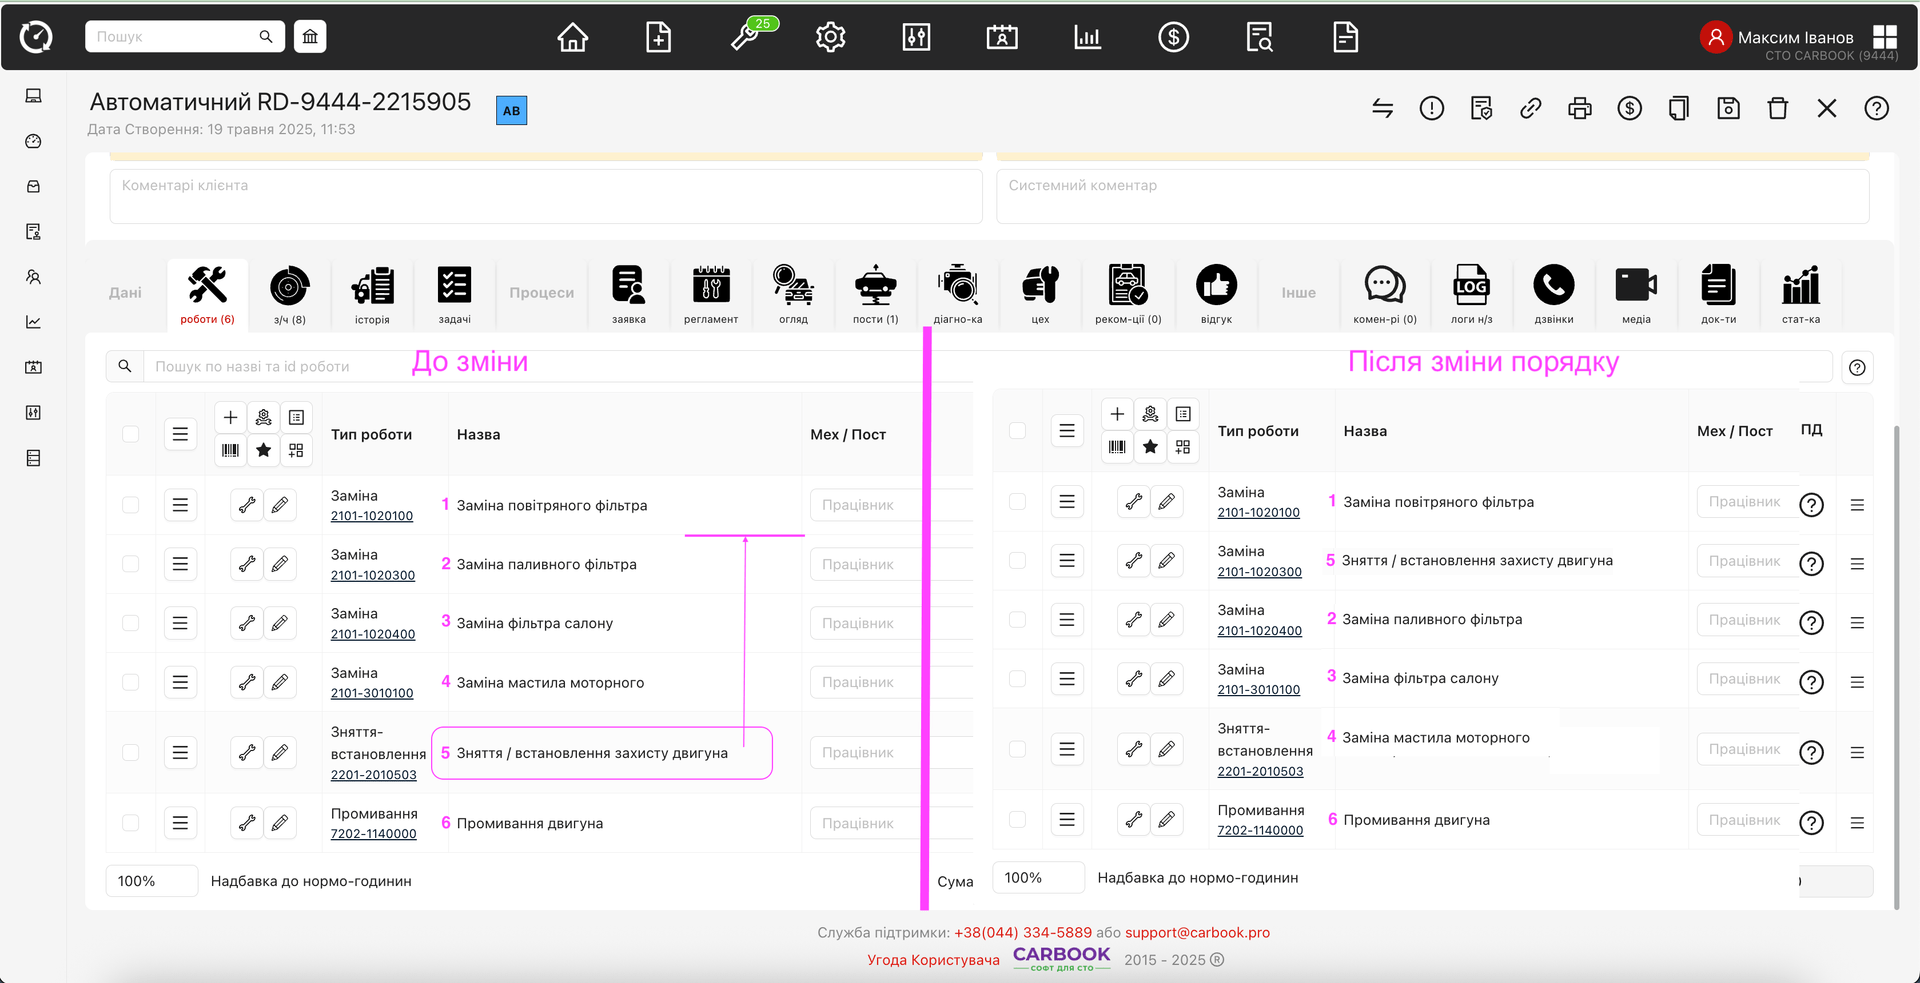Click the delete order trash icon
Image resolution: width=1920 pixels, height=983 pixels.
click(x=1777, y=108)
